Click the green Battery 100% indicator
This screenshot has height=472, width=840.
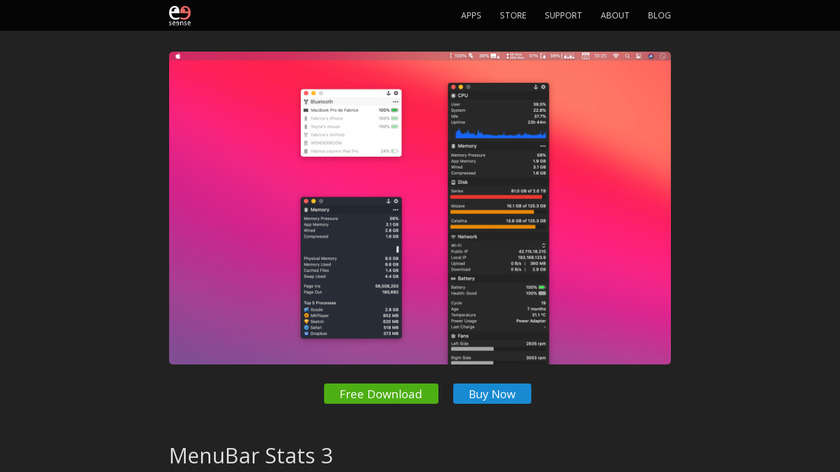542,287
